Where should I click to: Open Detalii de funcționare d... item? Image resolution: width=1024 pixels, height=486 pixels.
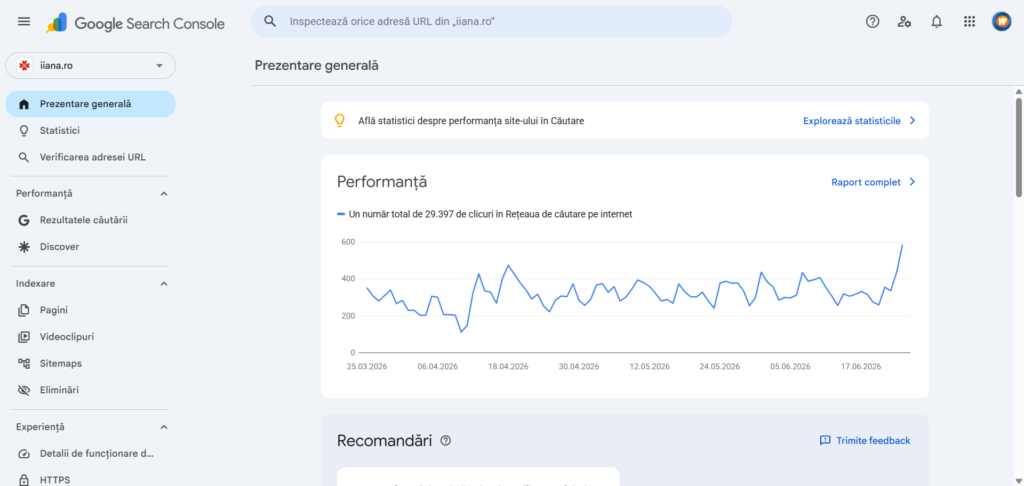[x=90, y=453]
